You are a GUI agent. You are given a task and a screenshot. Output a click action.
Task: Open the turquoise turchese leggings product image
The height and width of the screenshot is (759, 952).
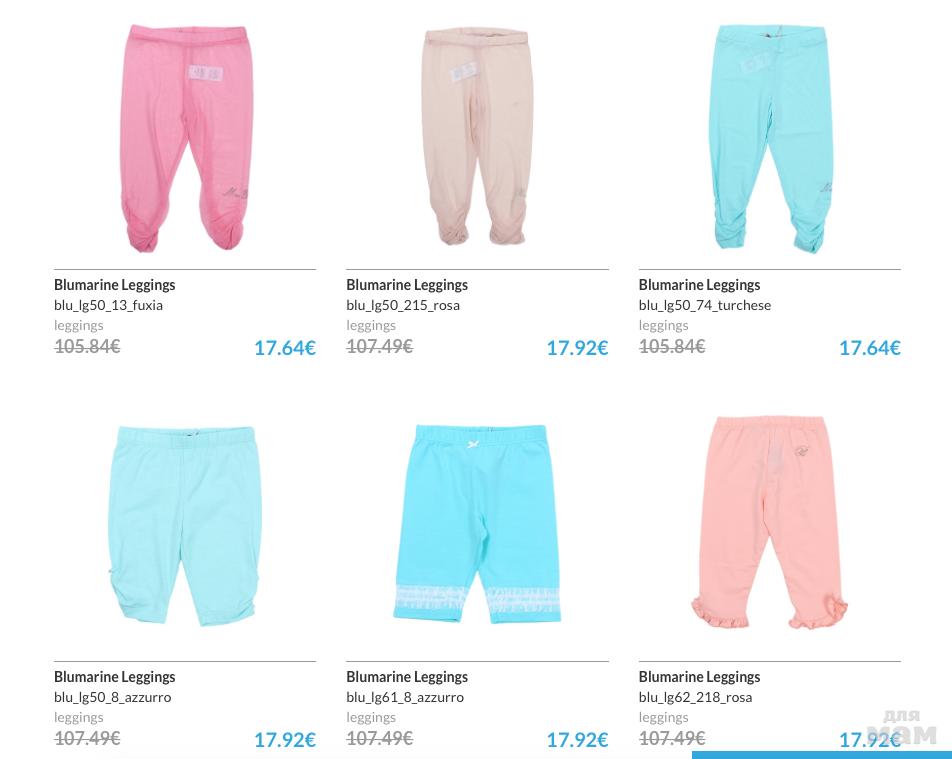(770, 138)
